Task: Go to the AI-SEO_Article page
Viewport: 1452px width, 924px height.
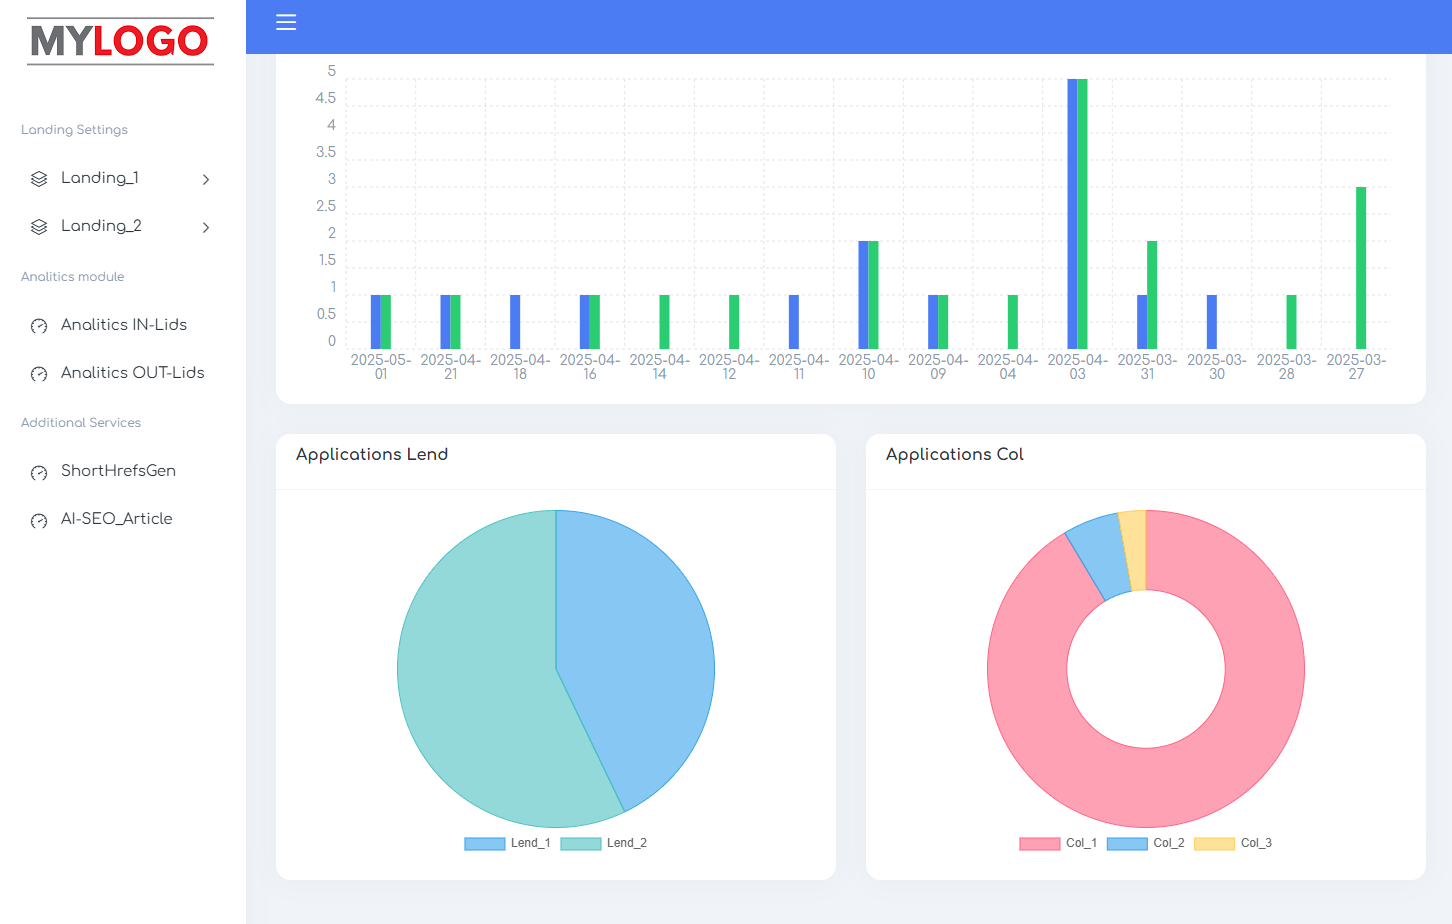Action: point(116,519)
